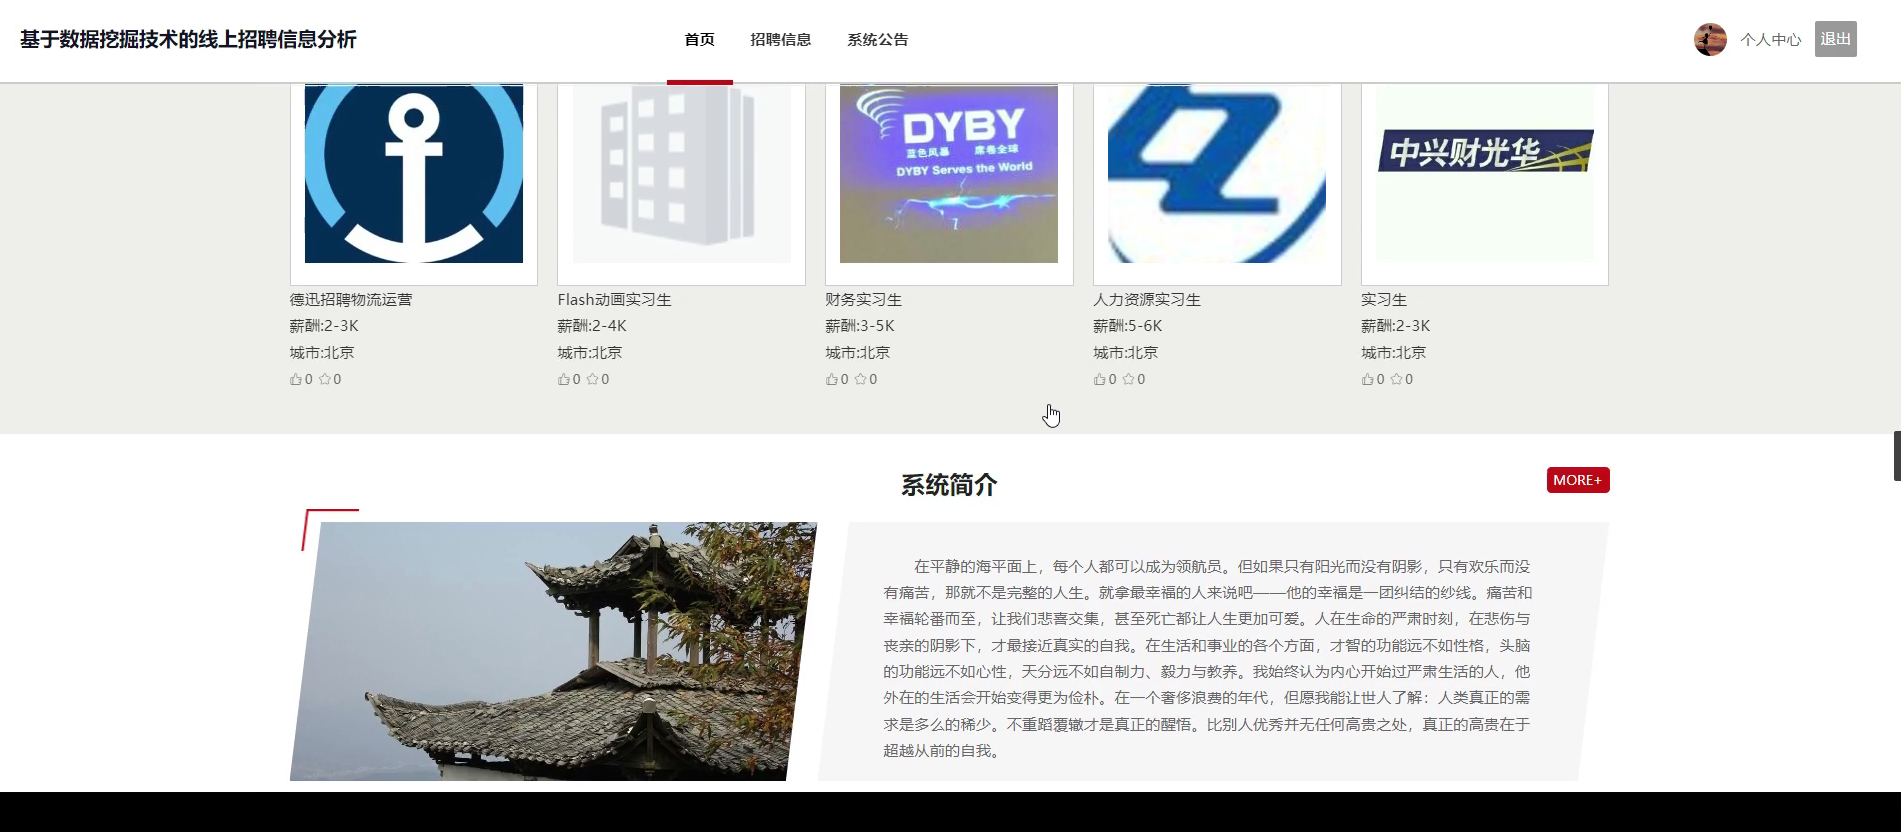Click the user avatar next to 个人中心
This screenshot has width=1901, height=832.
pos(1710,40)
